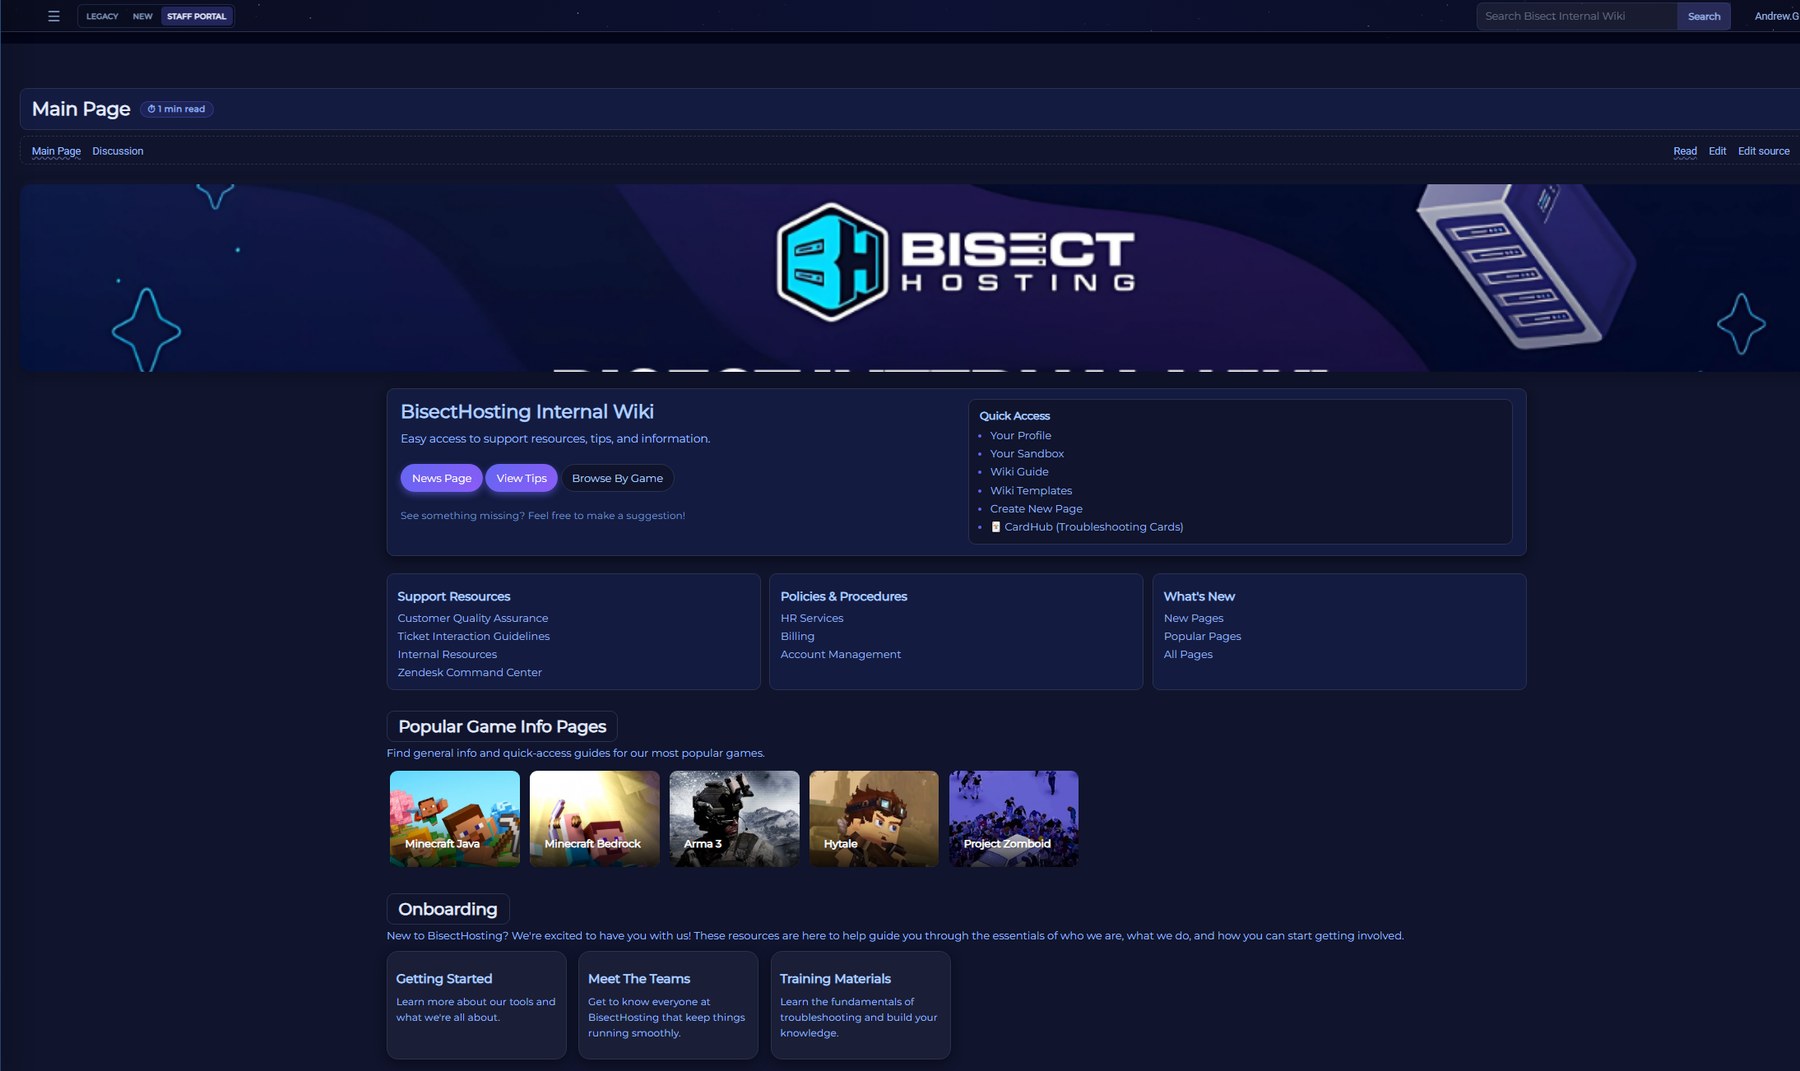Click the Policies & Procedures heading
This screenshot has height=1071, width=1800.
point(844,597)
